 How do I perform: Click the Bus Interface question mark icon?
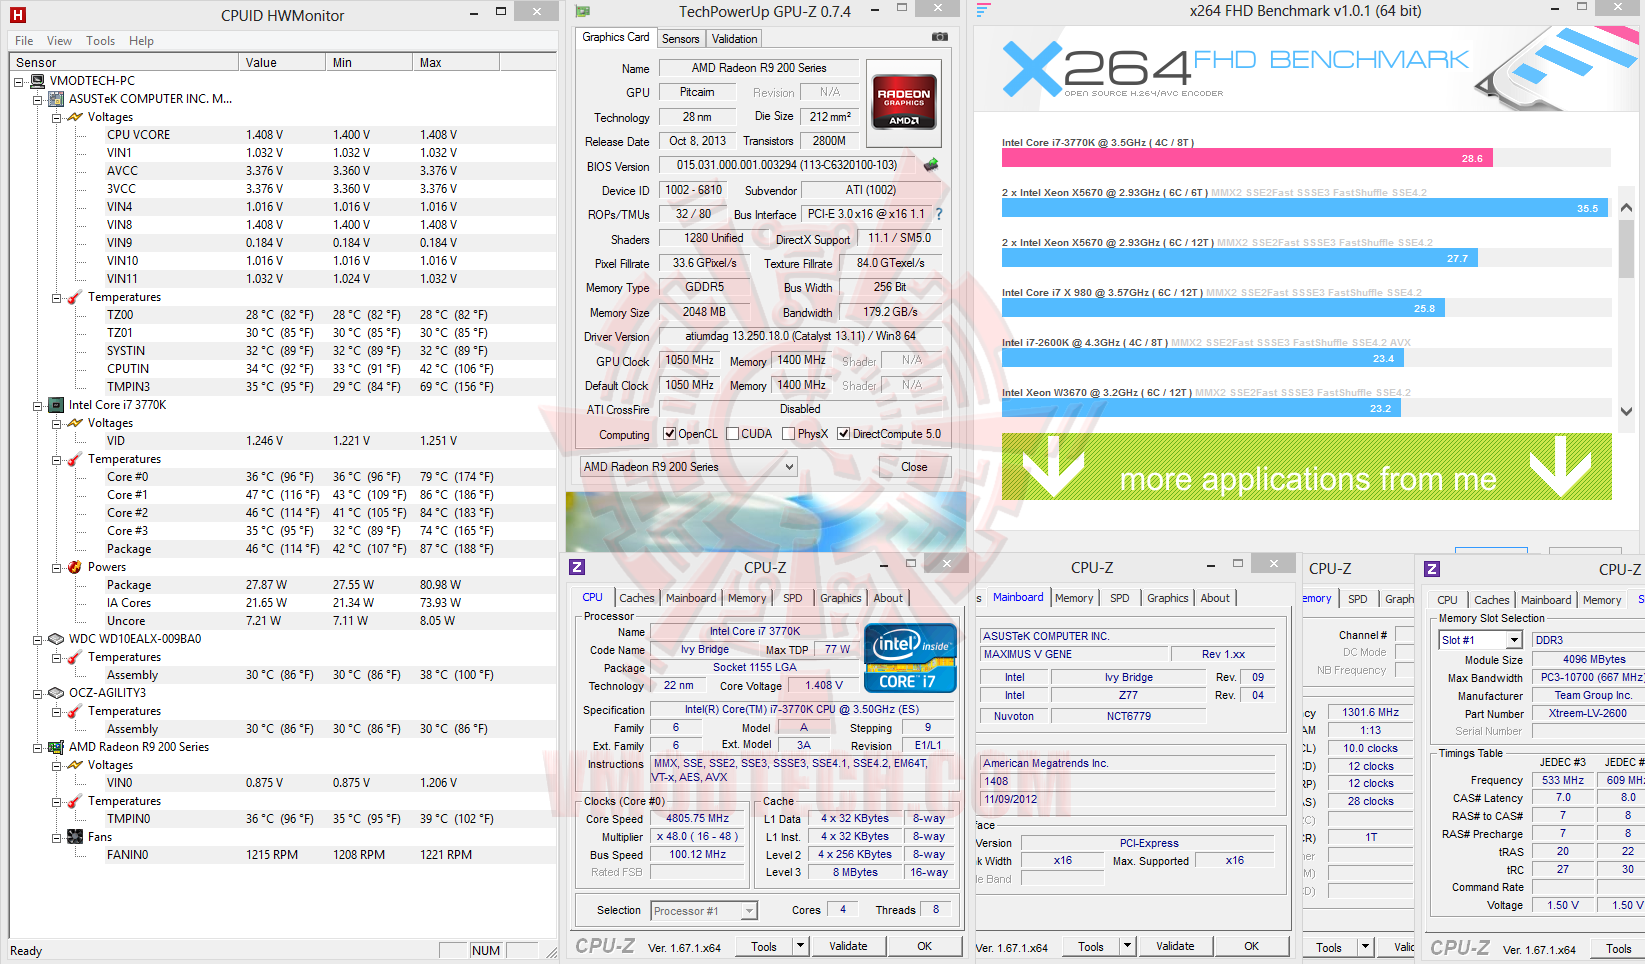[939, 214]
